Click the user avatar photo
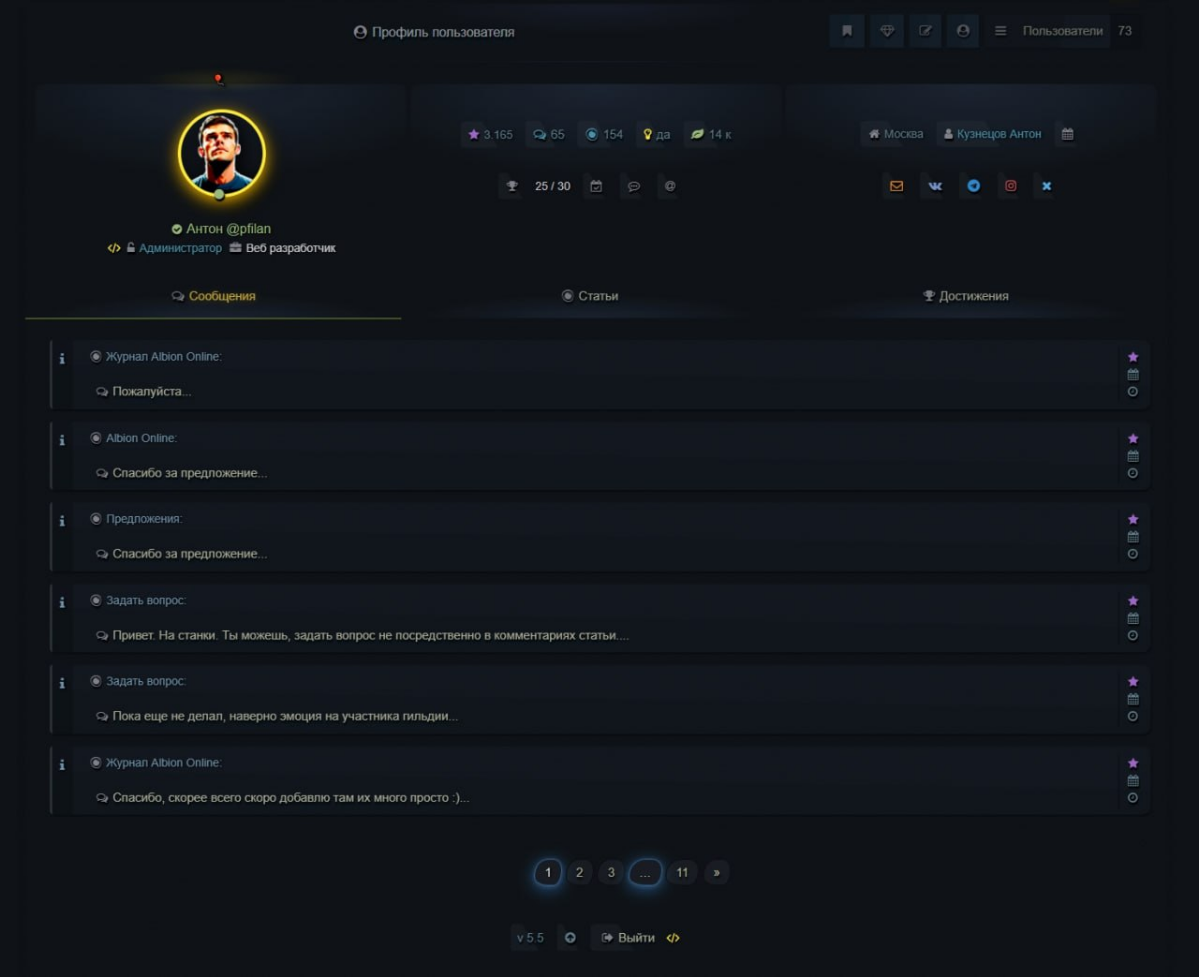1199x977 pixels. [x=221, y=153]
